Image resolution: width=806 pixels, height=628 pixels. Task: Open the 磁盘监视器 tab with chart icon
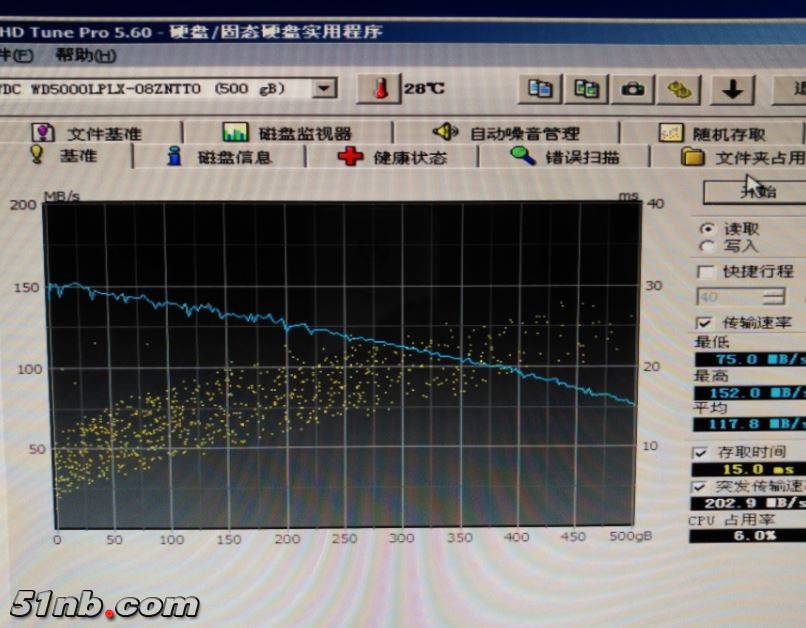pos(286,133)
